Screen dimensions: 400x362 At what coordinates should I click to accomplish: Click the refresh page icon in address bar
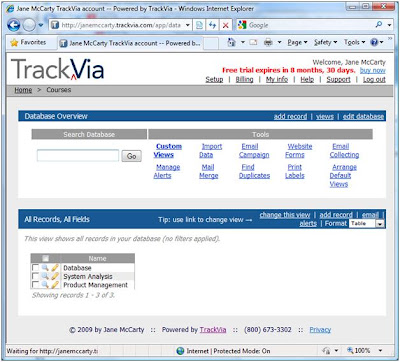coord(212,25)
